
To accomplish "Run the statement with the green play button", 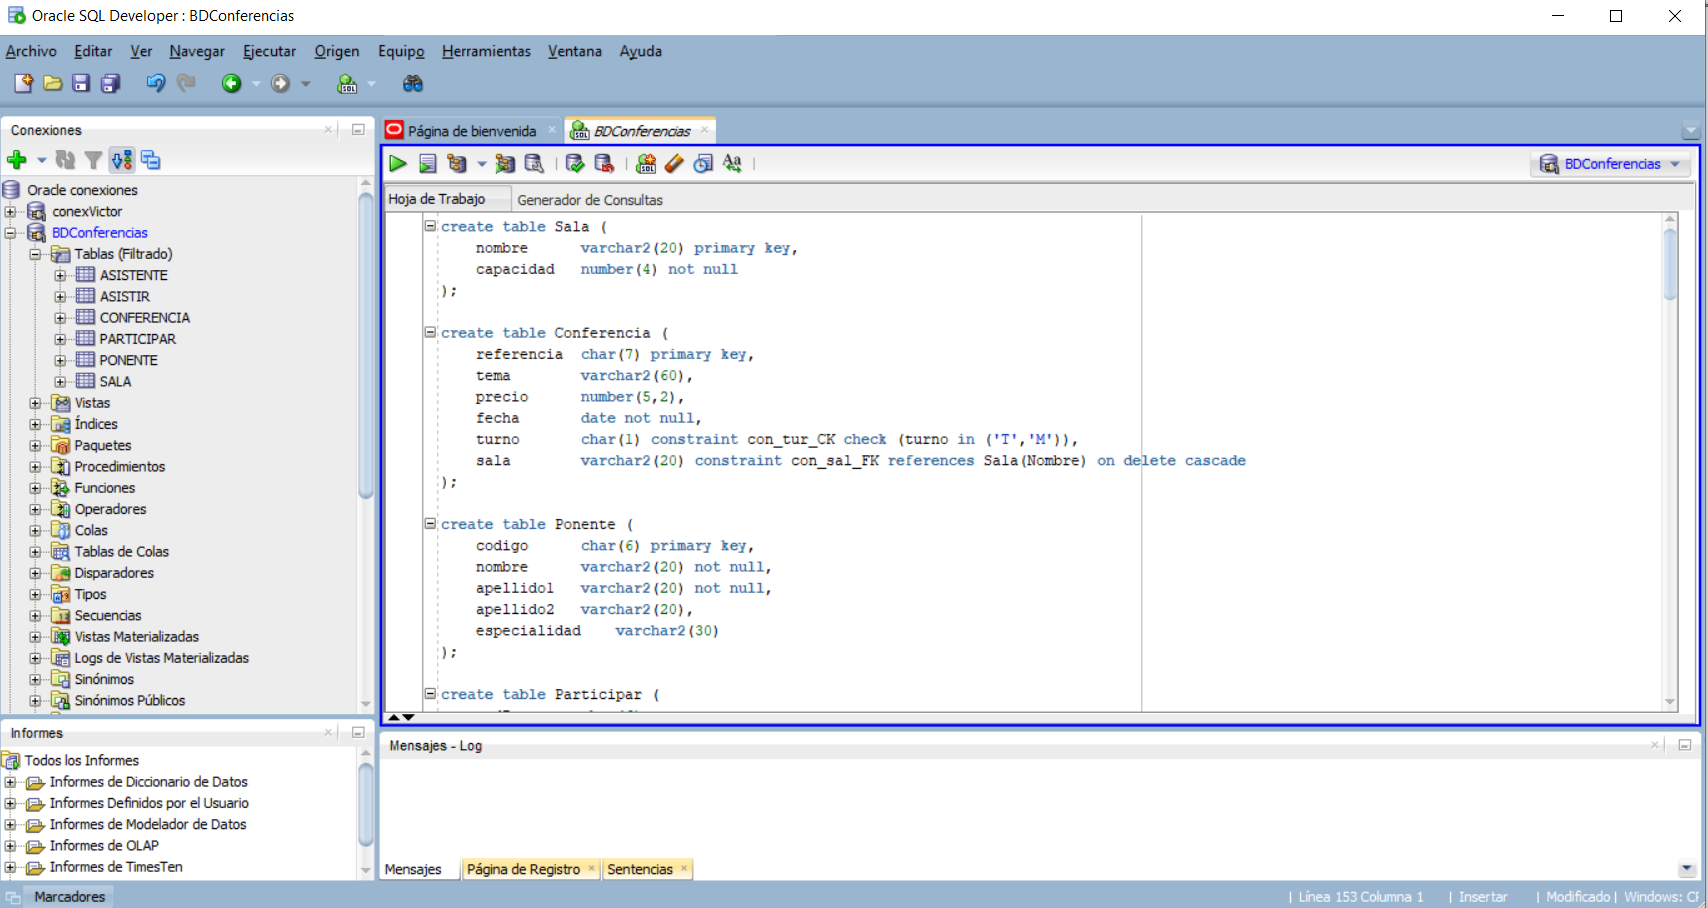I will (398, 164).
